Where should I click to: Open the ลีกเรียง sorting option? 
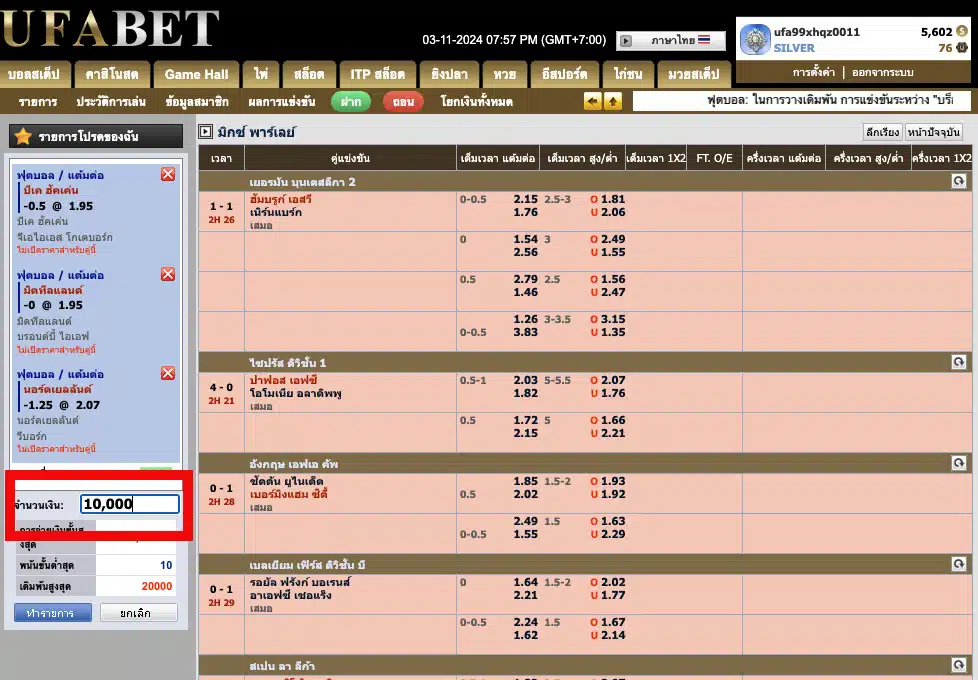883,132
